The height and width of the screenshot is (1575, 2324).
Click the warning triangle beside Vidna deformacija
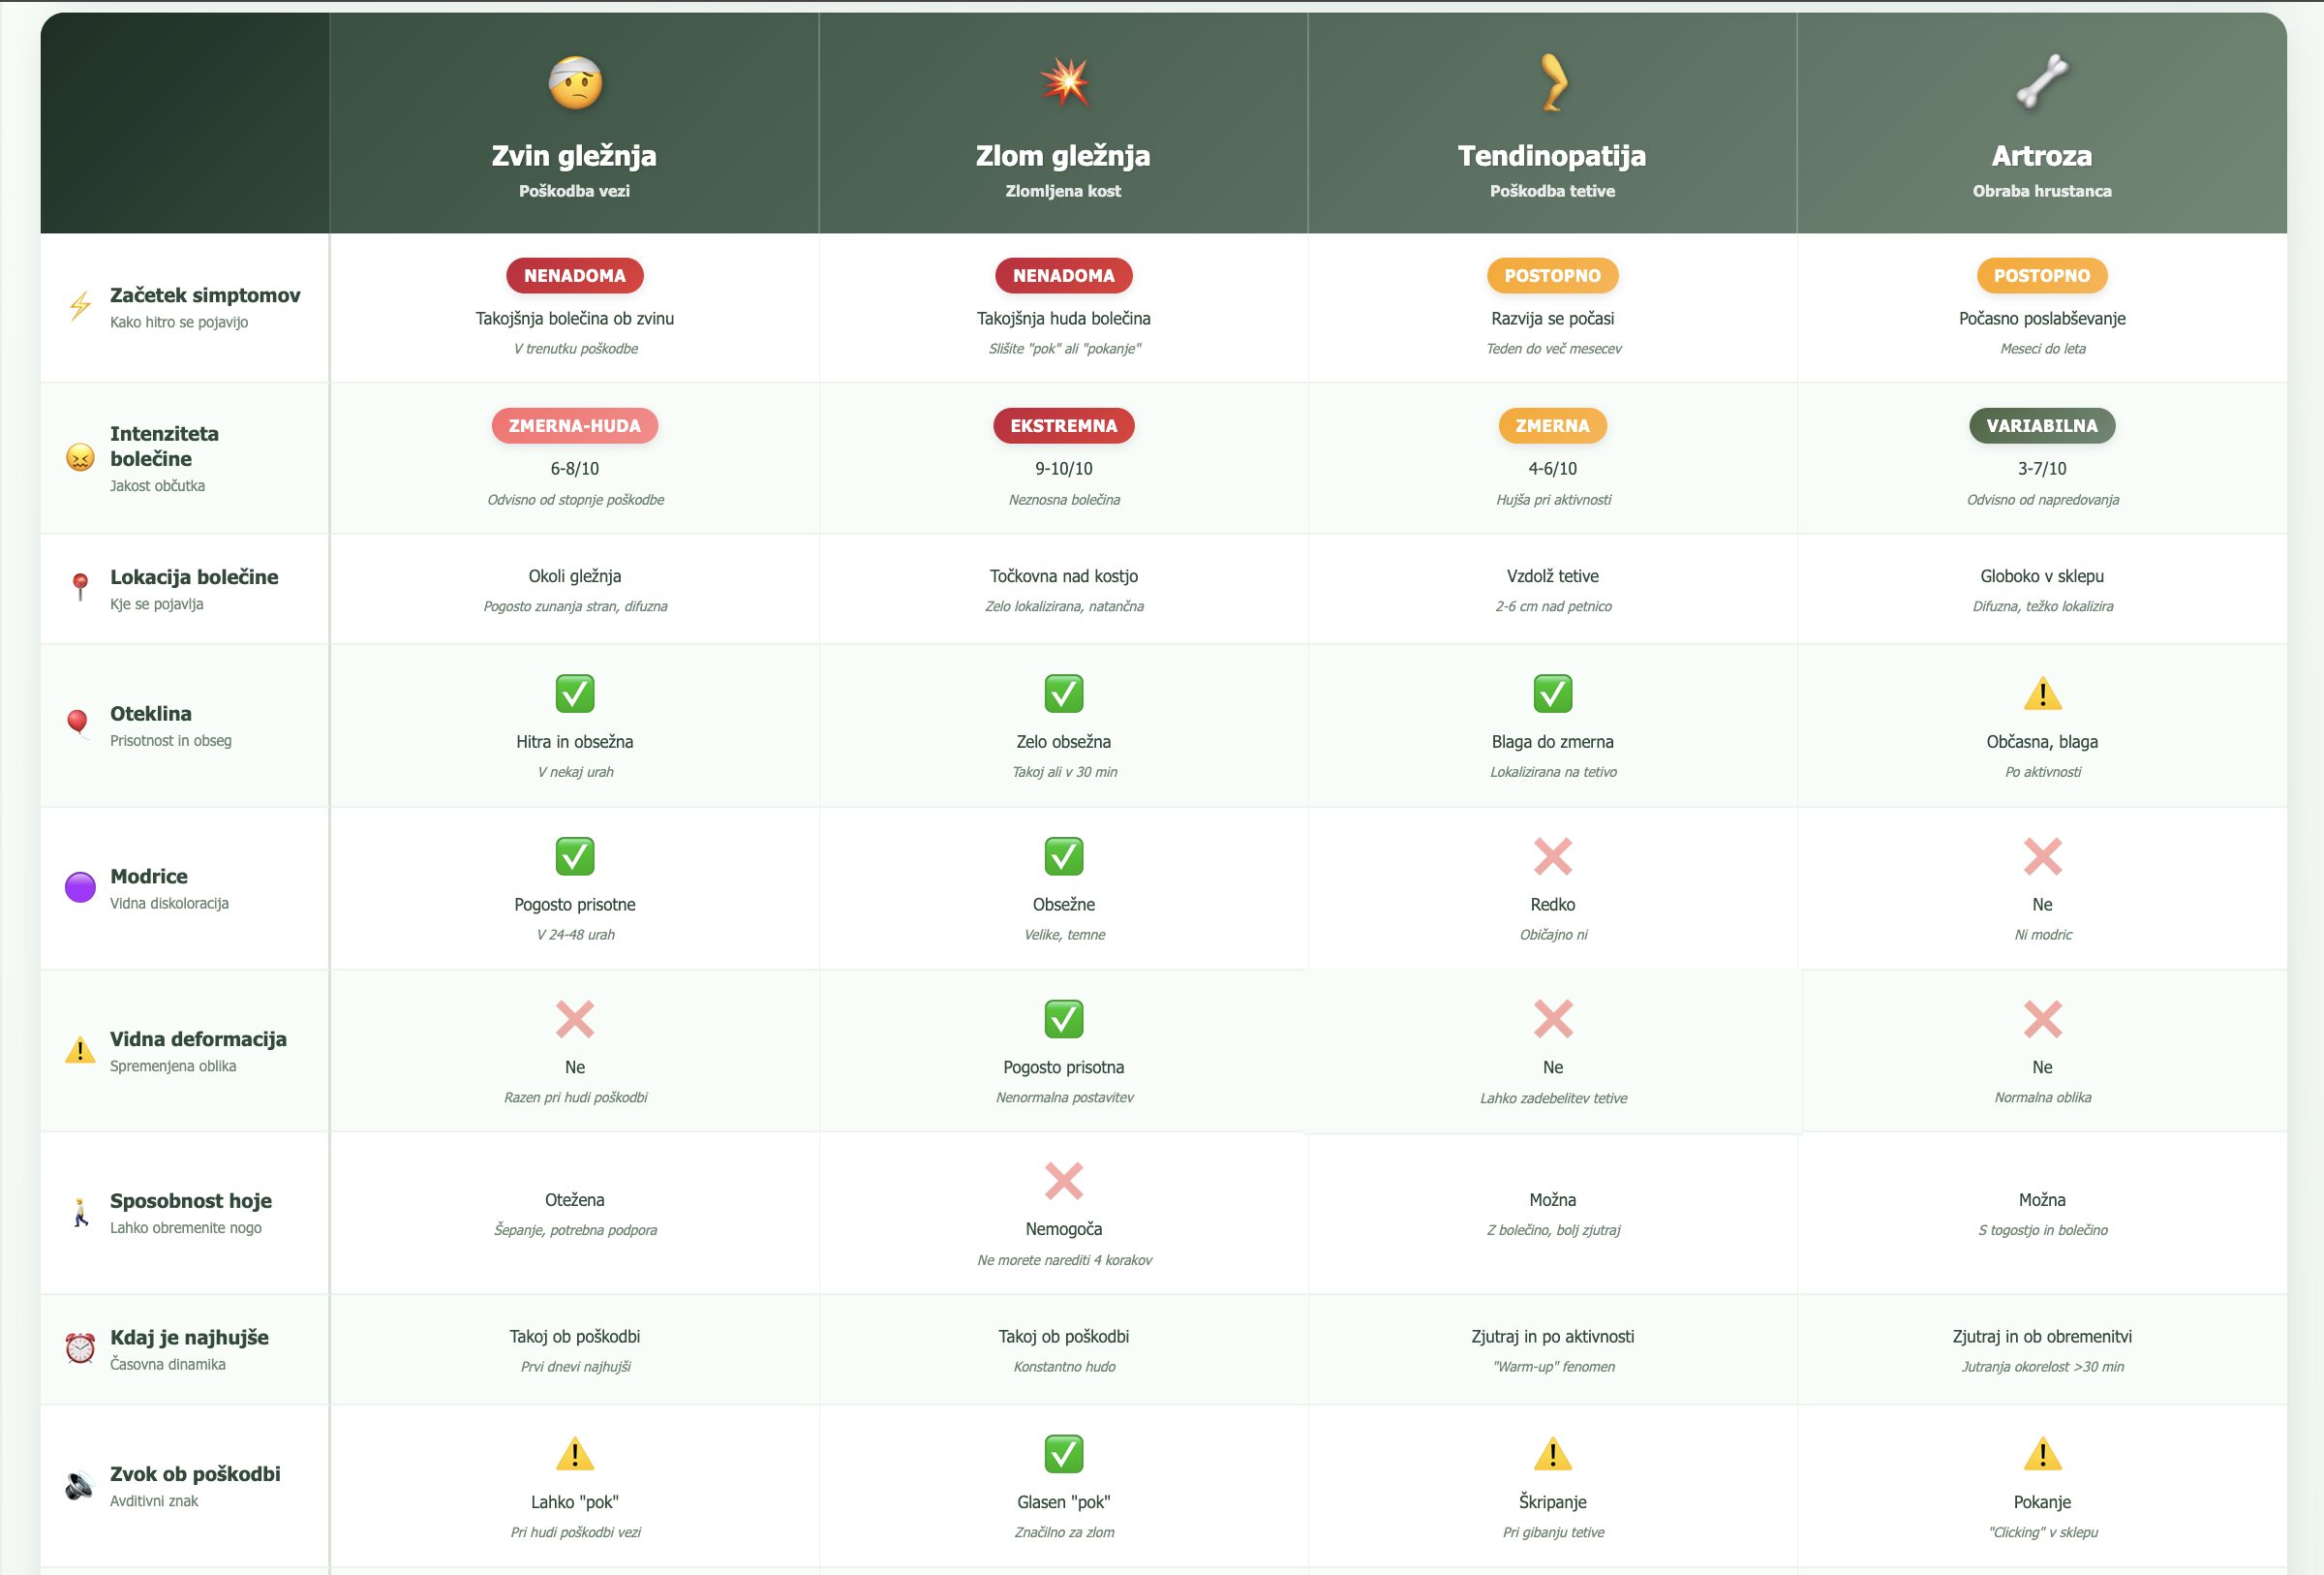click(80, 1050)
